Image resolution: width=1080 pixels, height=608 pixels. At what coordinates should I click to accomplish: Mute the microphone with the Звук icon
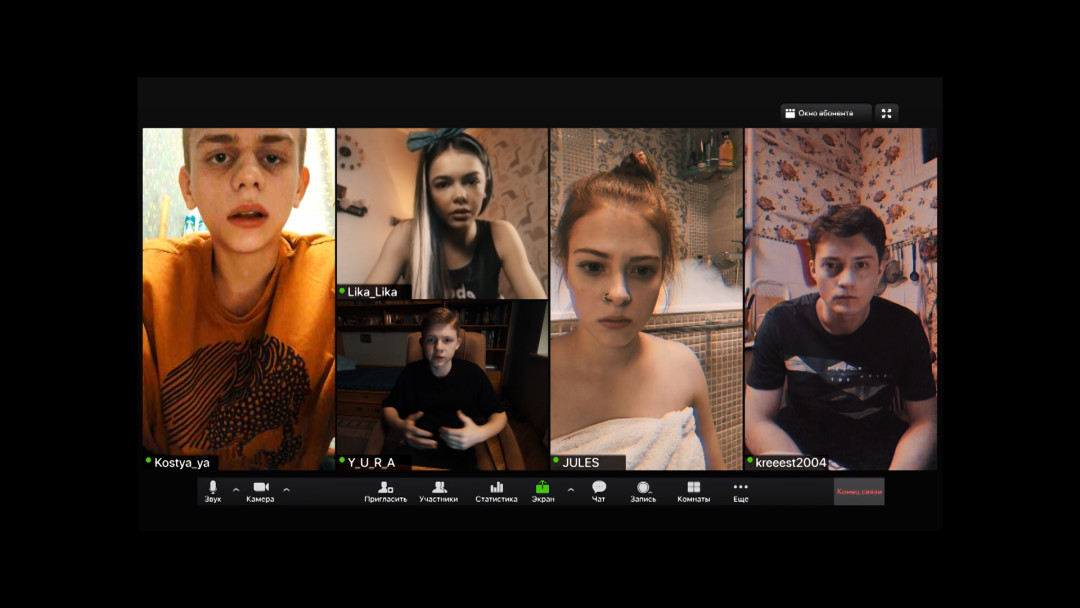[x=213, y=487]
